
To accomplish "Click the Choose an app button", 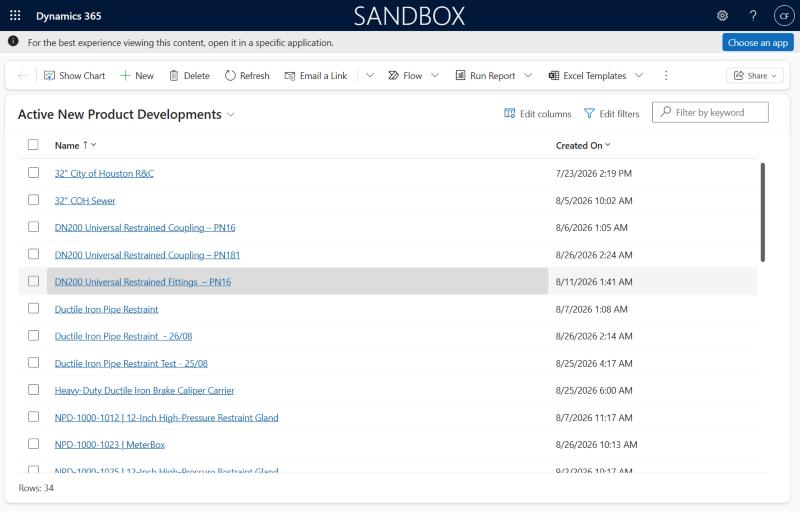I will [758, 42].
